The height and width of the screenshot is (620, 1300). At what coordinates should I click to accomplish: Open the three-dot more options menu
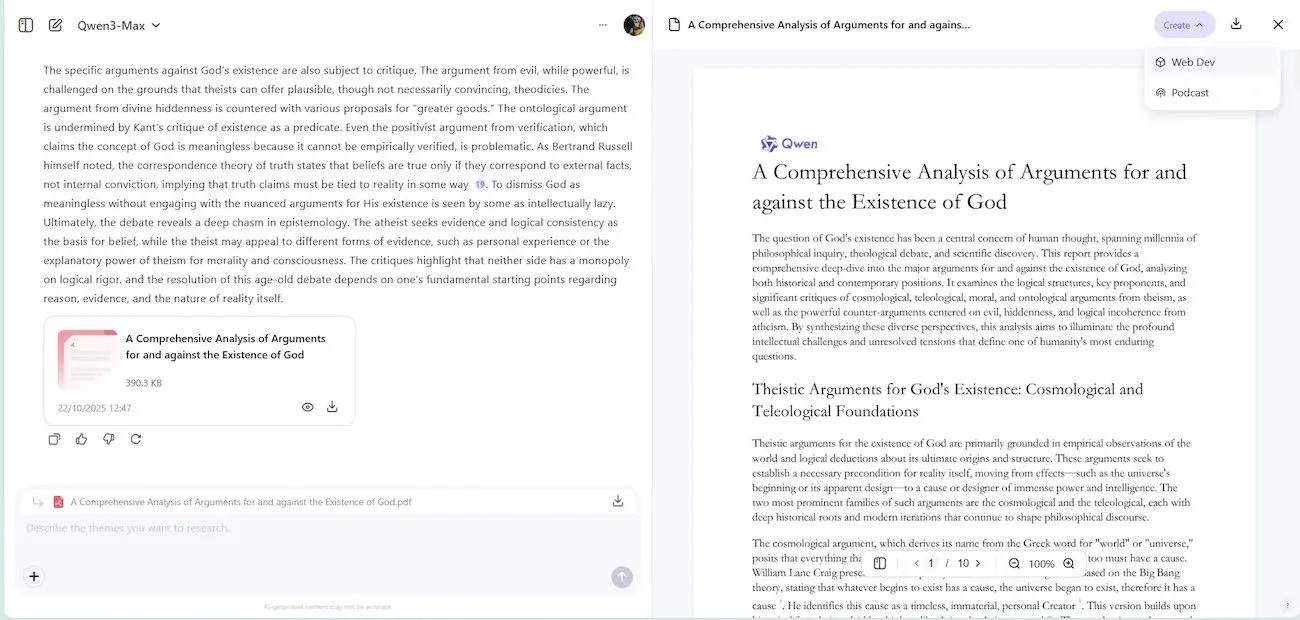point(603,25)
